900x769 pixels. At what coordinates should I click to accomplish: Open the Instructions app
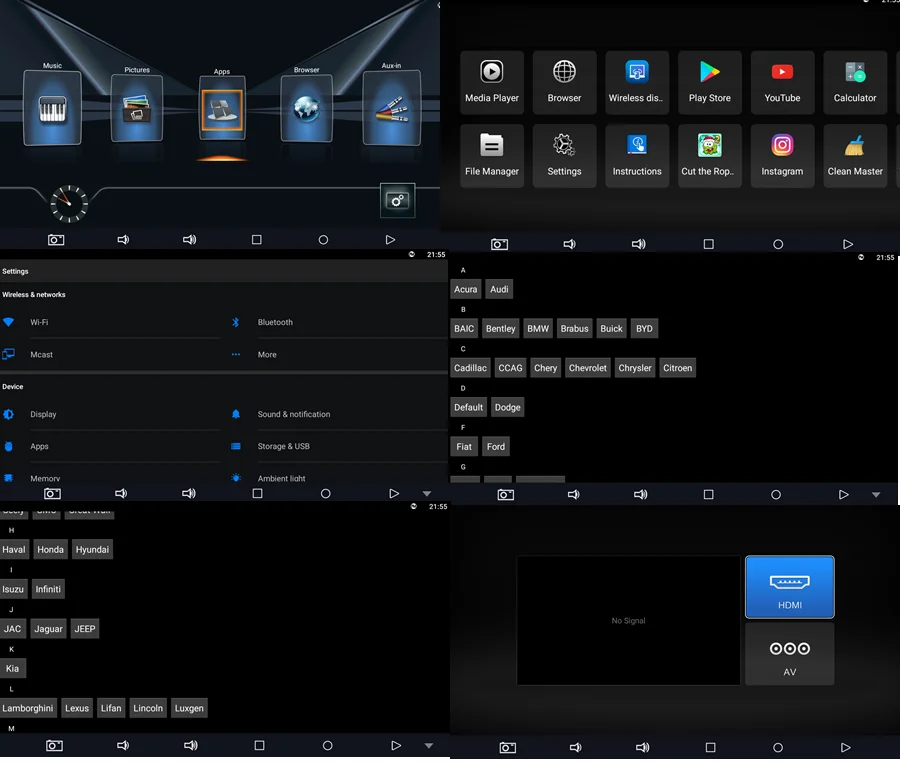(637, 156)
